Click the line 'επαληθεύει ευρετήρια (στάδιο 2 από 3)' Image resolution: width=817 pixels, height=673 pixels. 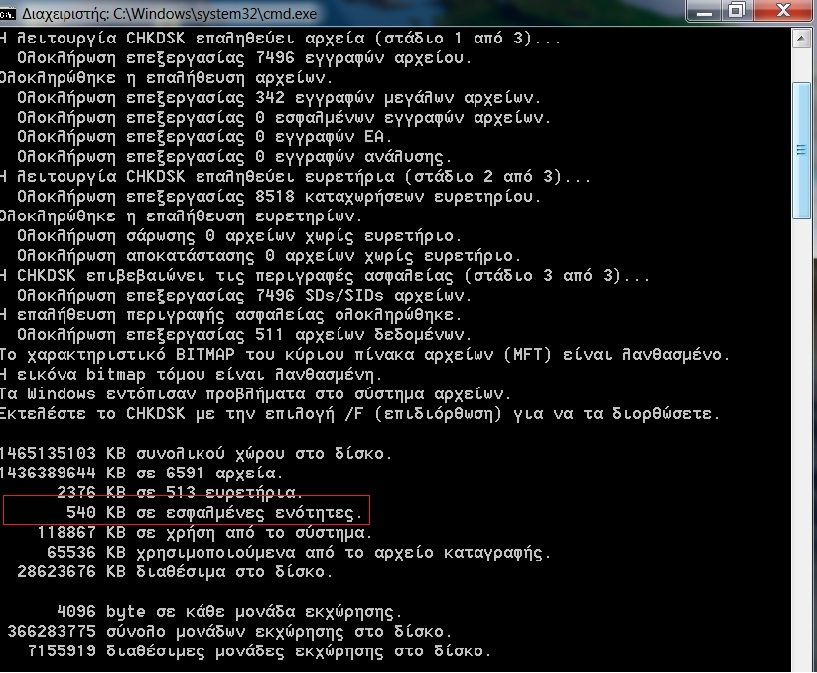pyautogui.click(x=295, y=177)
